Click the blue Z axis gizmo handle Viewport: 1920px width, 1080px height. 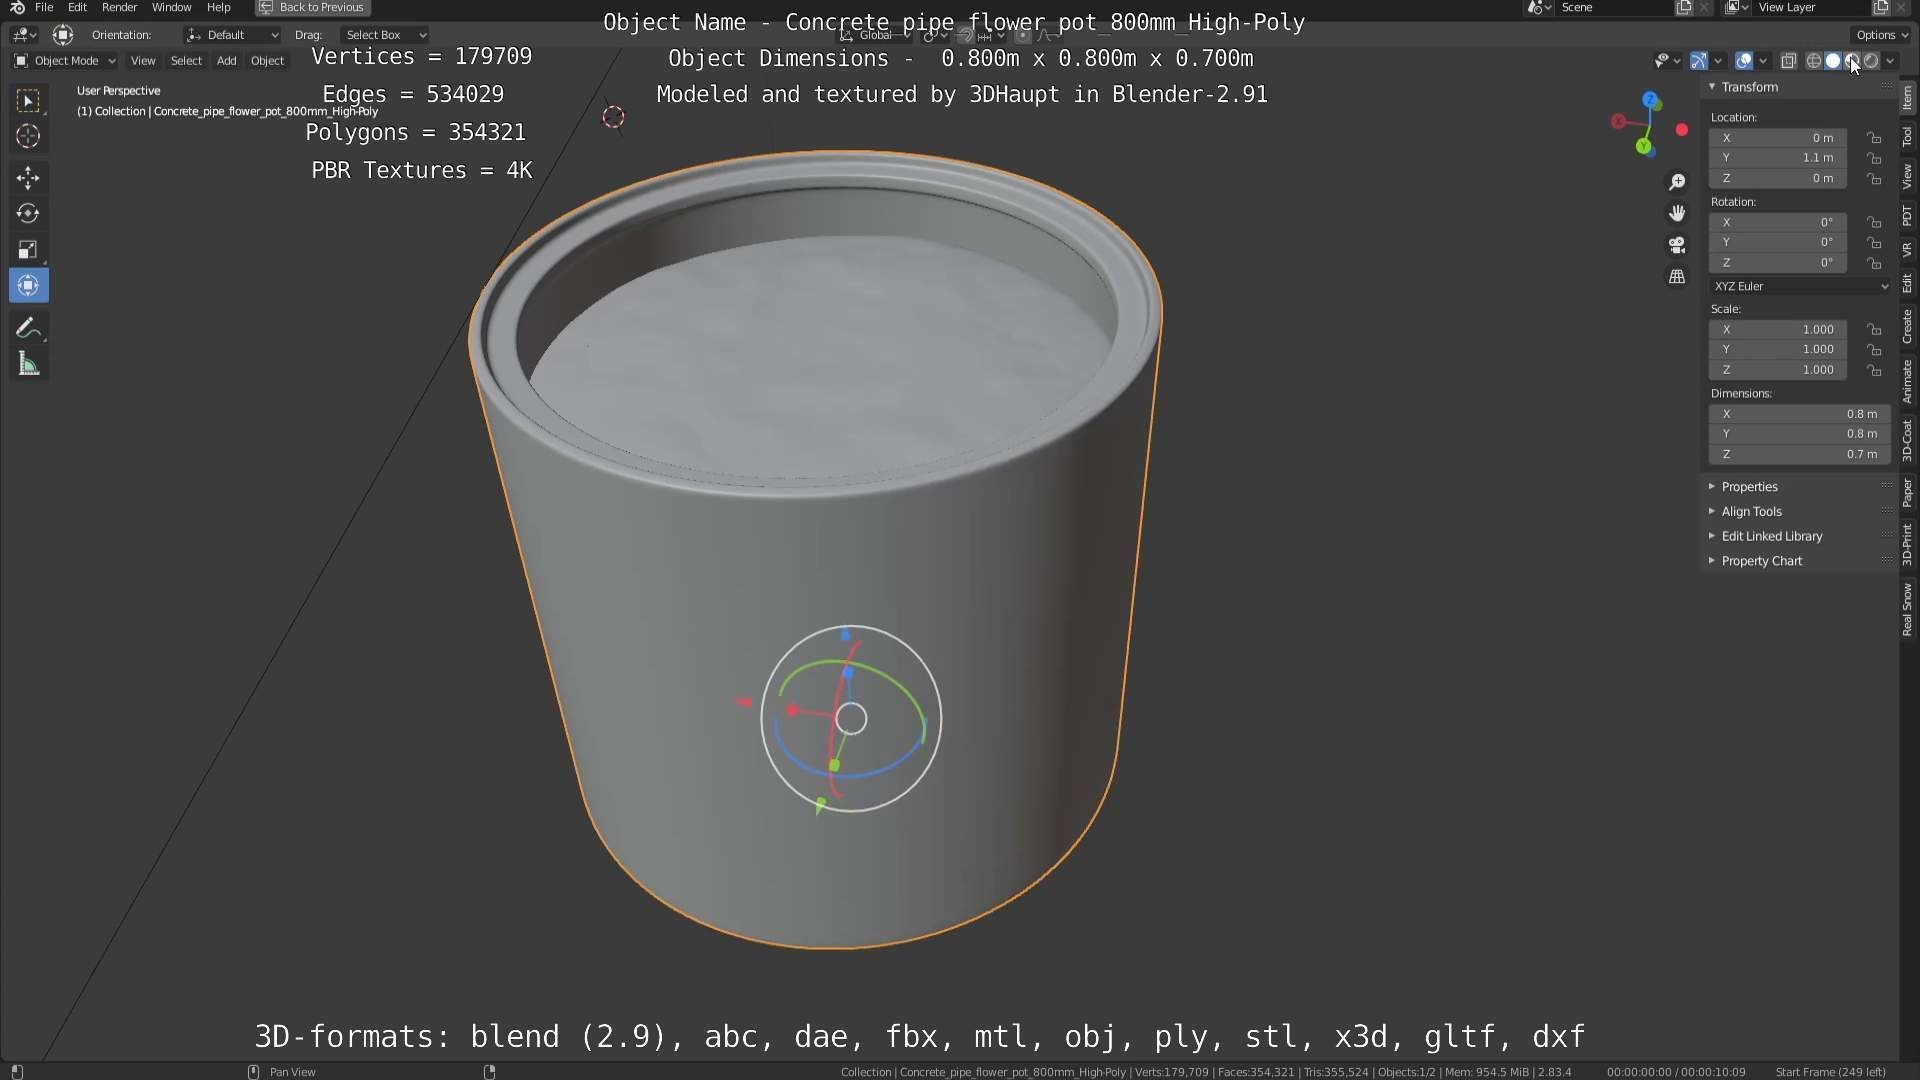(x=1650, y=101)
